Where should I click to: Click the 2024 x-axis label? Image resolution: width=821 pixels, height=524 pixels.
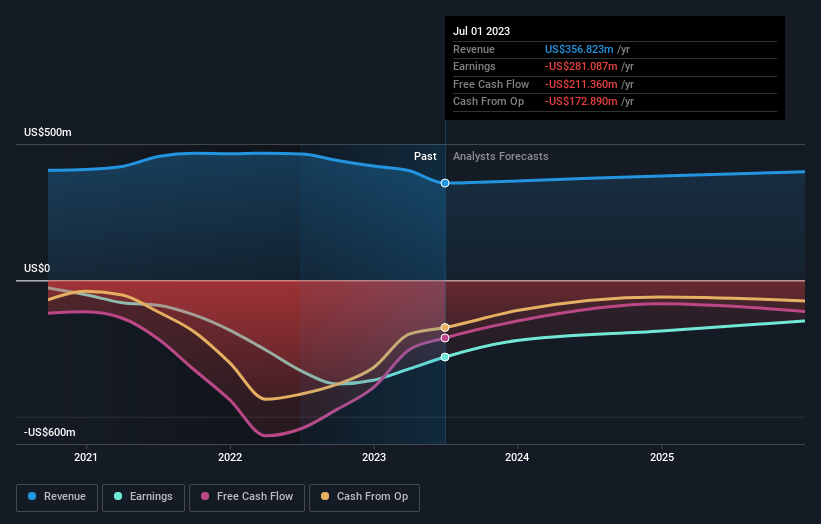click(x=517, y=457)
